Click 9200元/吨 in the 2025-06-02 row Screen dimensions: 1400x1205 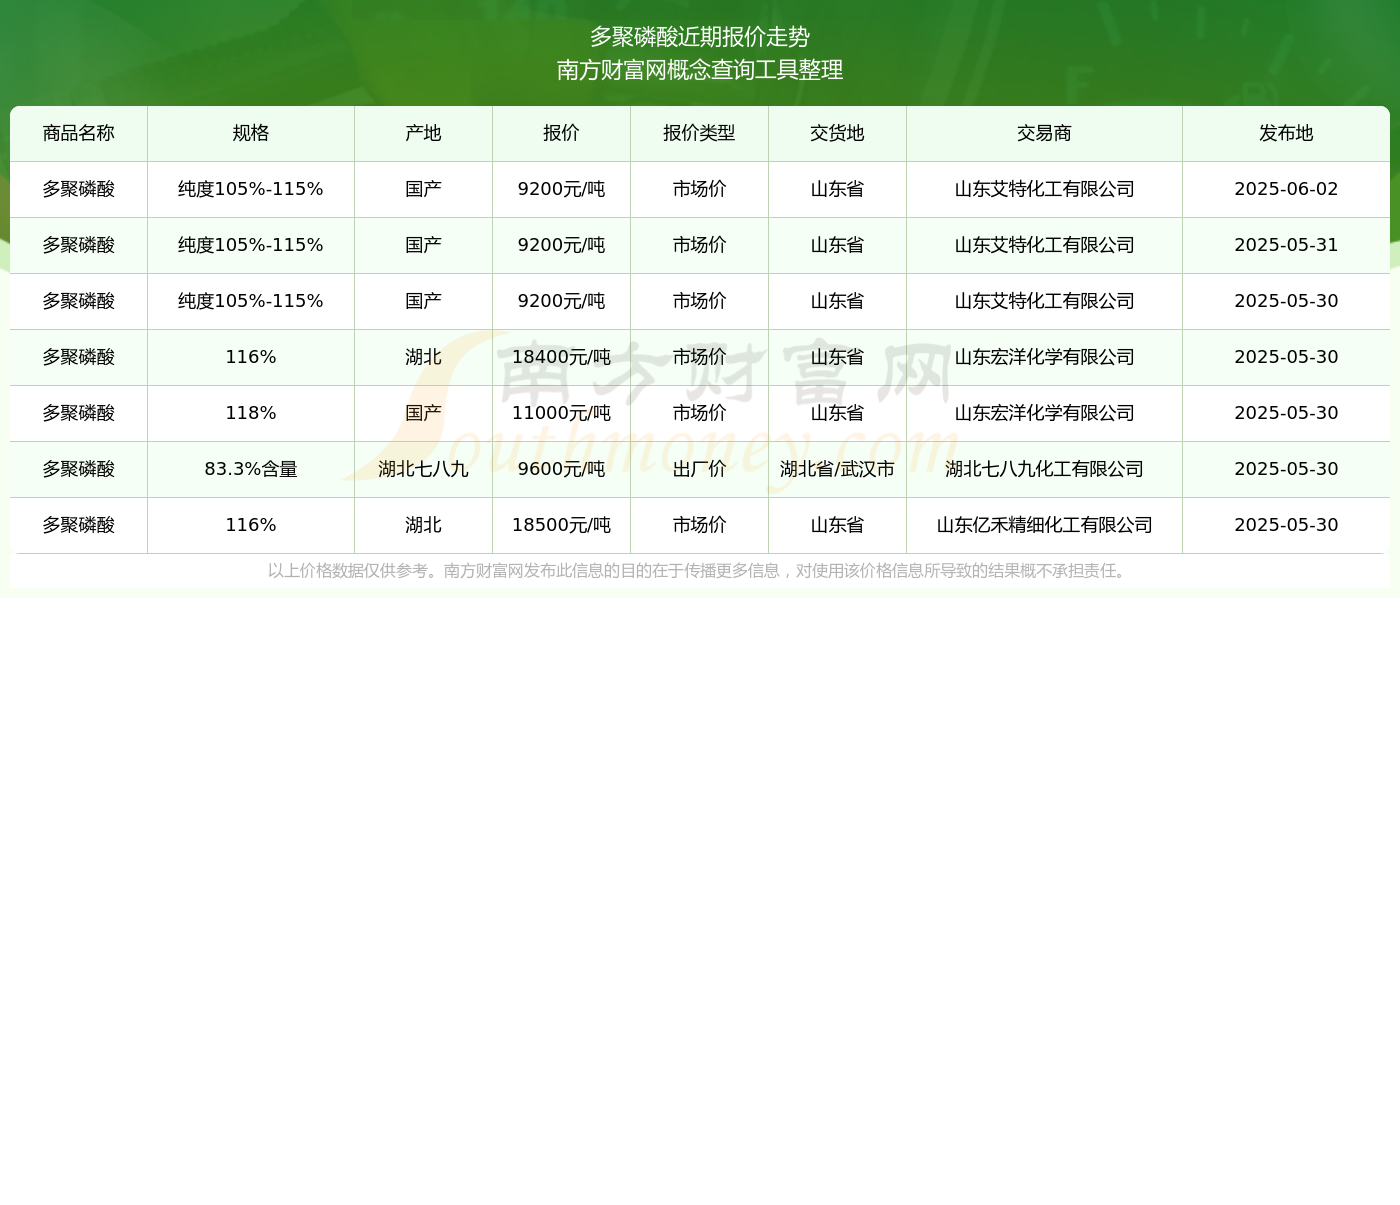point(561,189)
